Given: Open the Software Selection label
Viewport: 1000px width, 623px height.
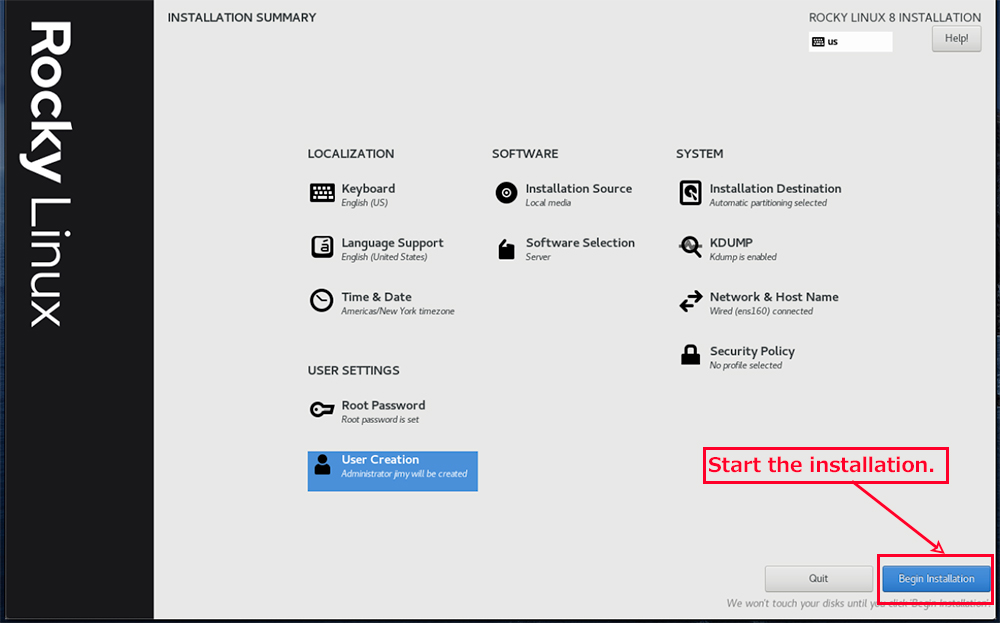Looking at the screenshot, I should click(580, 243).
